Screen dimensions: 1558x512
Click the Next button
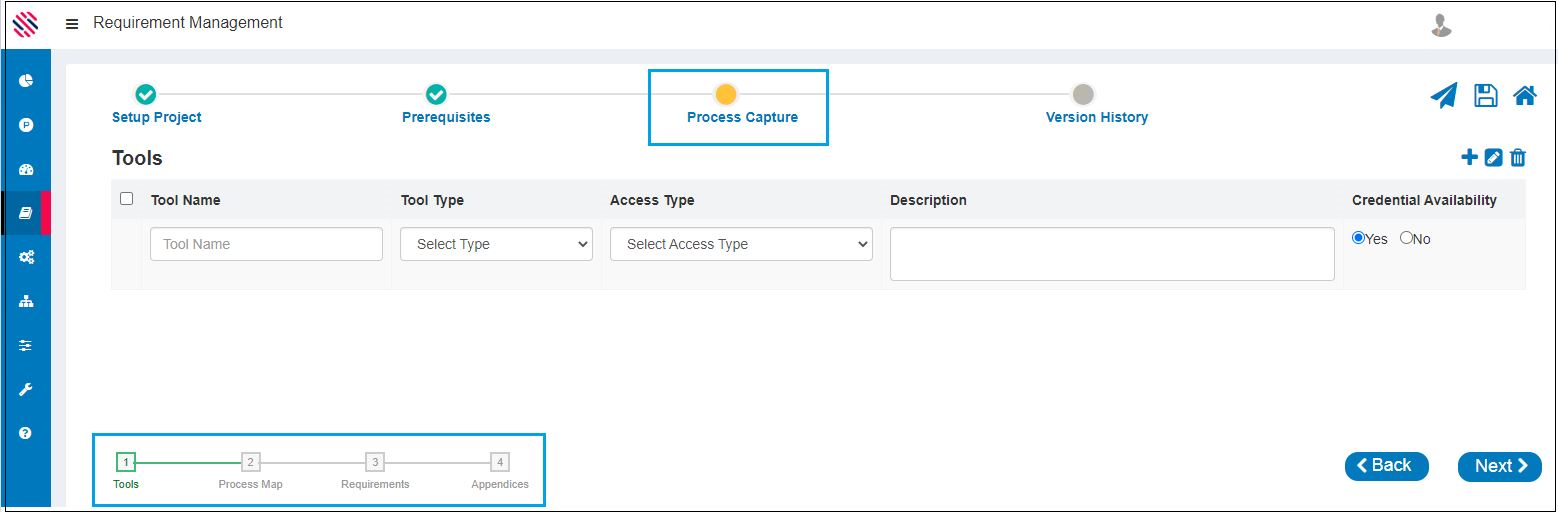coord(1500,466)
